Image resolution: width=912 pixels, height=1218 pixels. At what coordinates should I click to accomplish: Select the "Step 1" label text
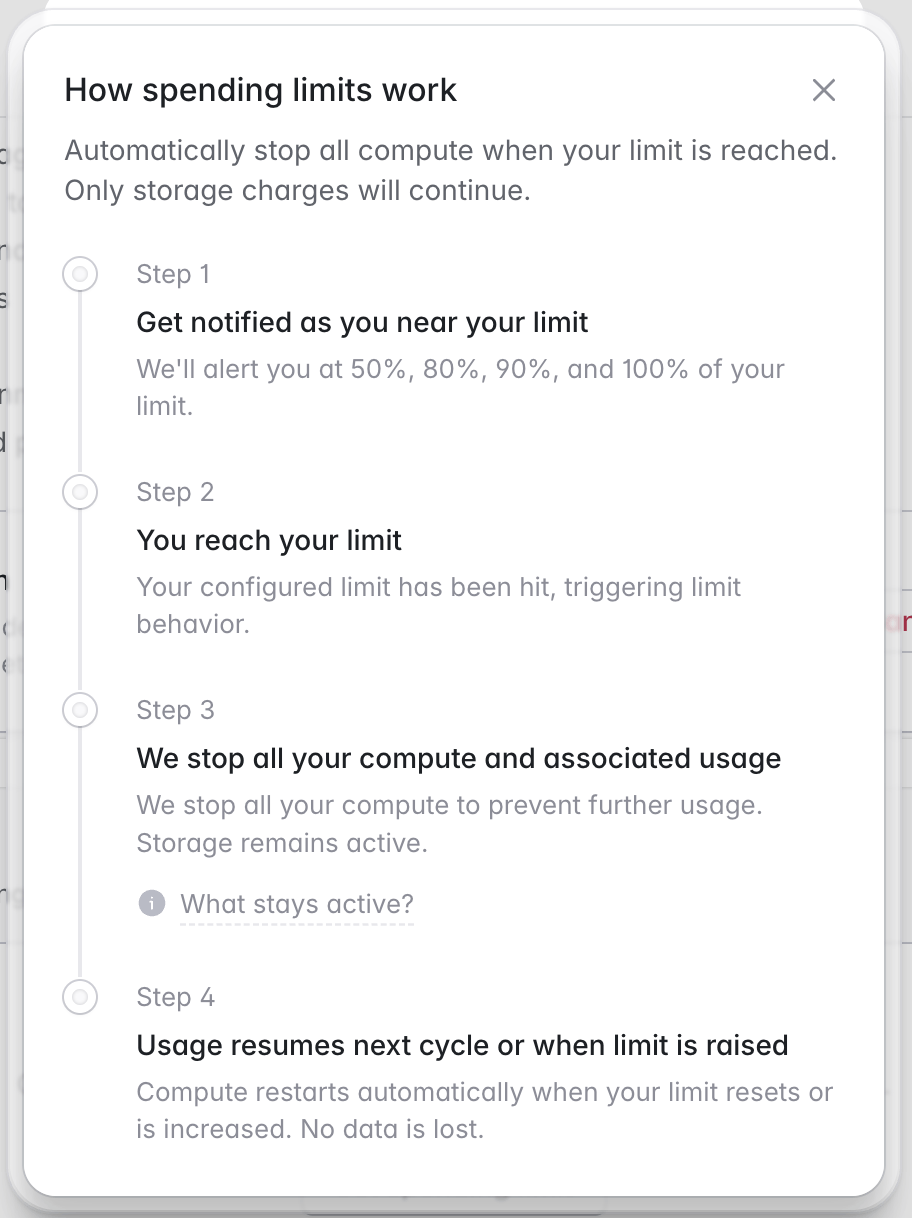pos(174,274)
